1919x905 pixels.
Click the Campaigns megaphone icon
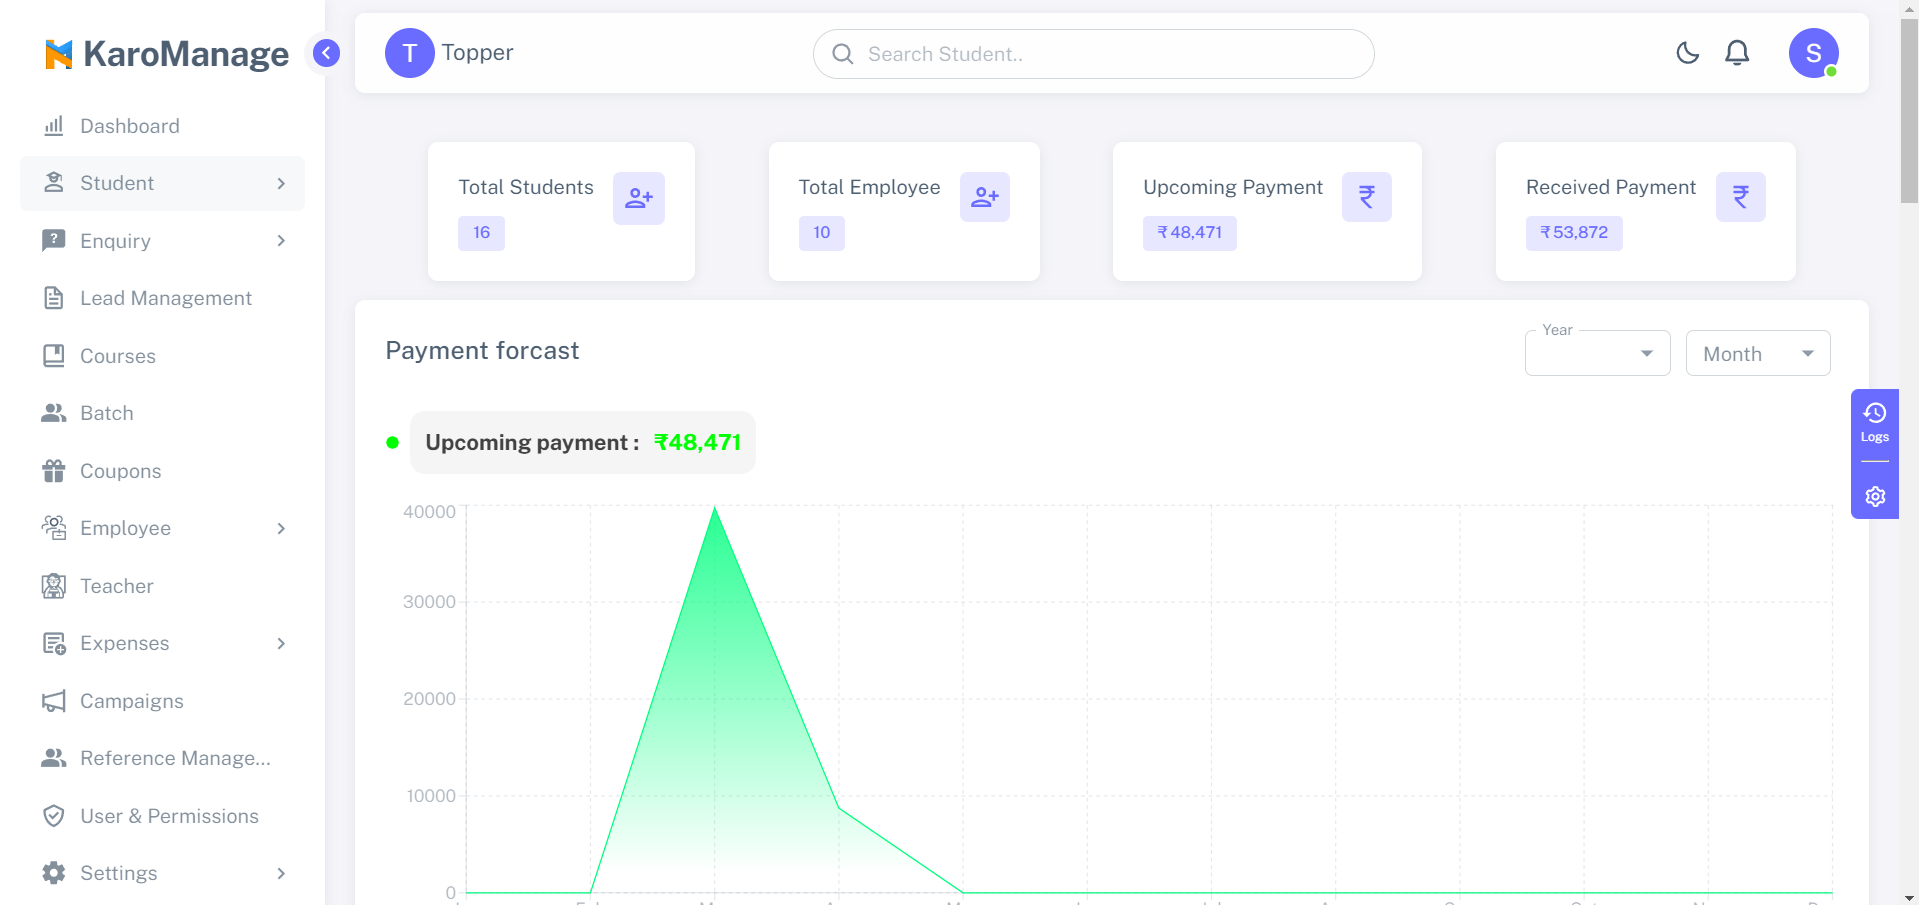point(54,701)
